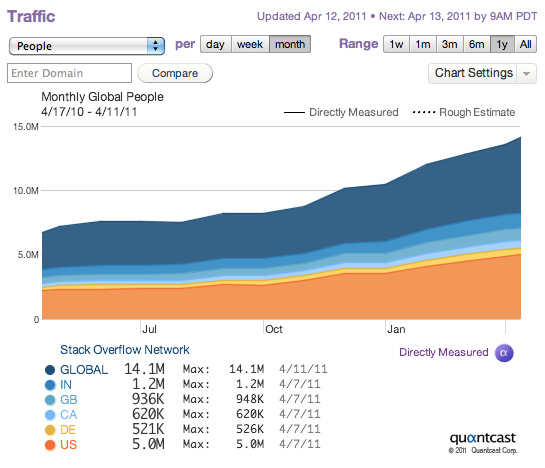
Task: Set range to All
Action: (526, 44)
